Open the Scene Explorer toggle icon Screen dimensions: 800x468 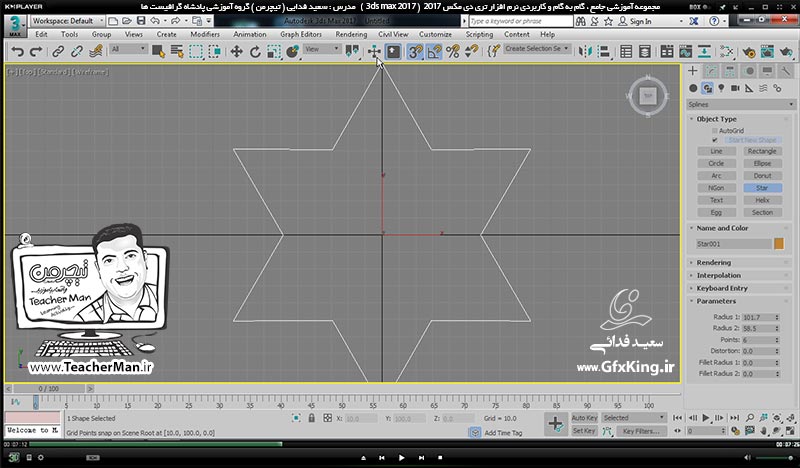626,51
